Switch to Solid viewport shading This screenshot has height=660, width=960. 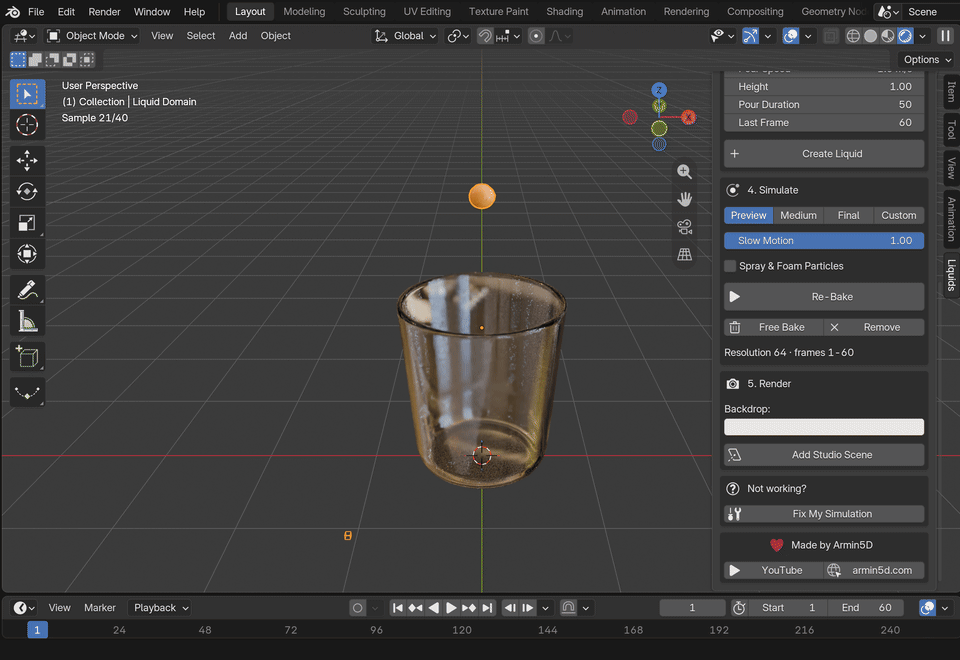tap(870, 36)
